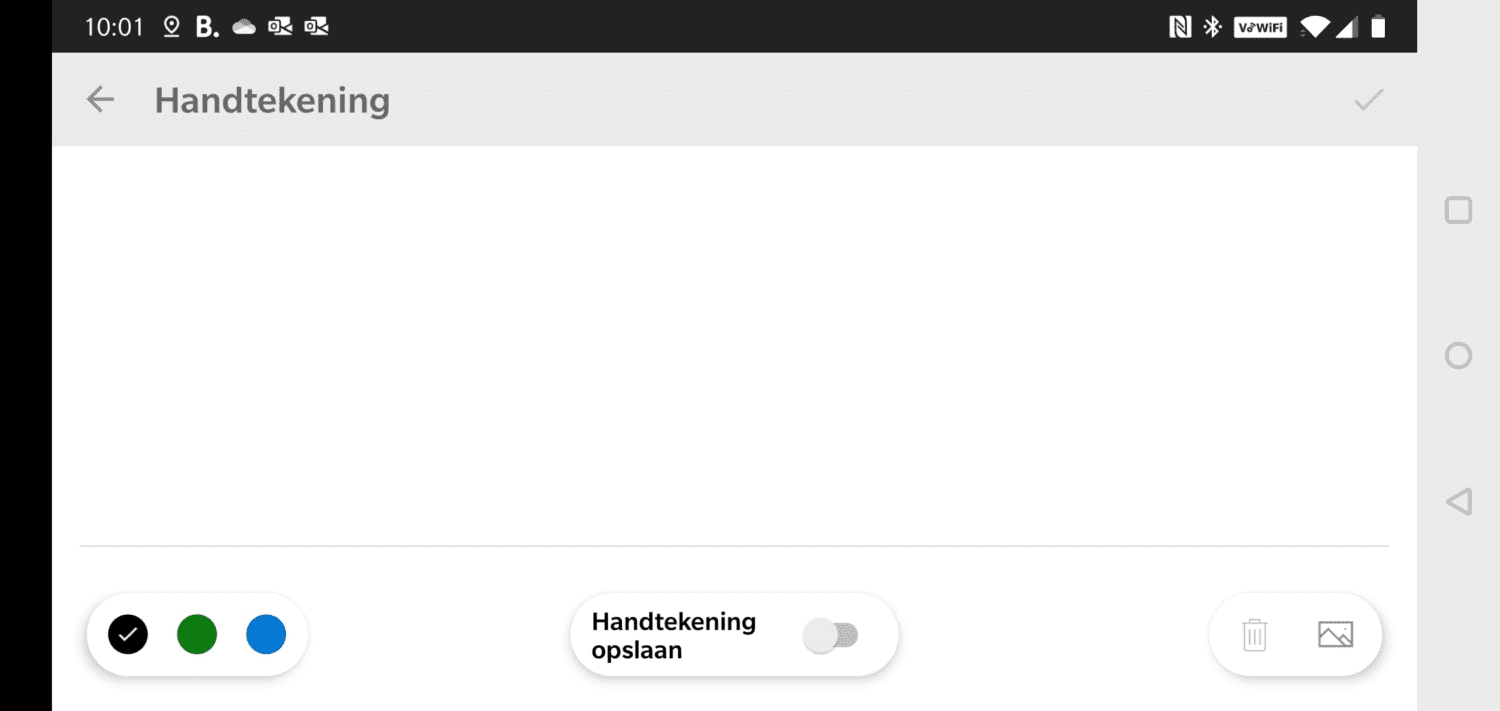Image resolution: width=1500 pixels, height=711 pixels.
Task: Enable the Handtekening opslaan switch
Action: coord(831,635)
